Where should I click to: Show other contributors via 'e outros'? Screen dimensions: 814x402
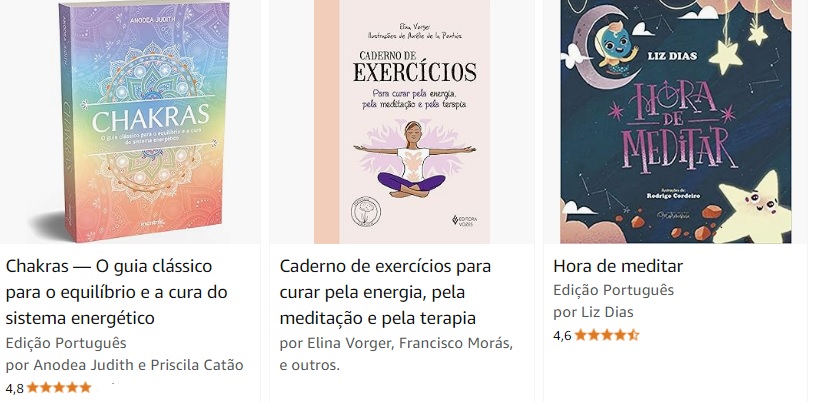click(x=309, y=365)
